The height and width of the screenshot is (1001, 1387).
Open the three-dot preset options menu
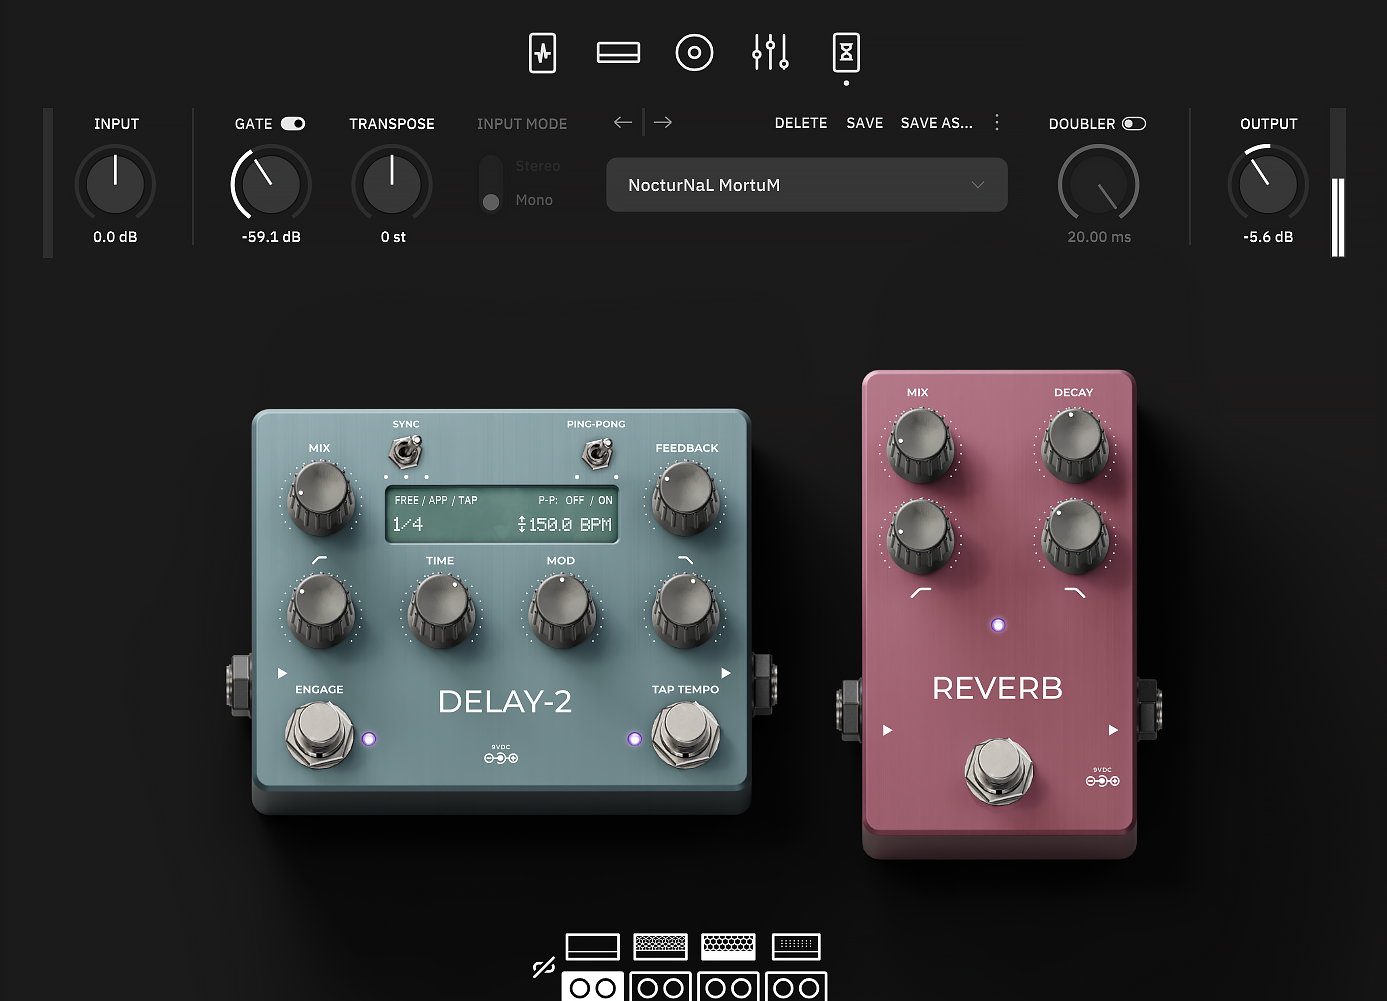click(x=997, y=122)
